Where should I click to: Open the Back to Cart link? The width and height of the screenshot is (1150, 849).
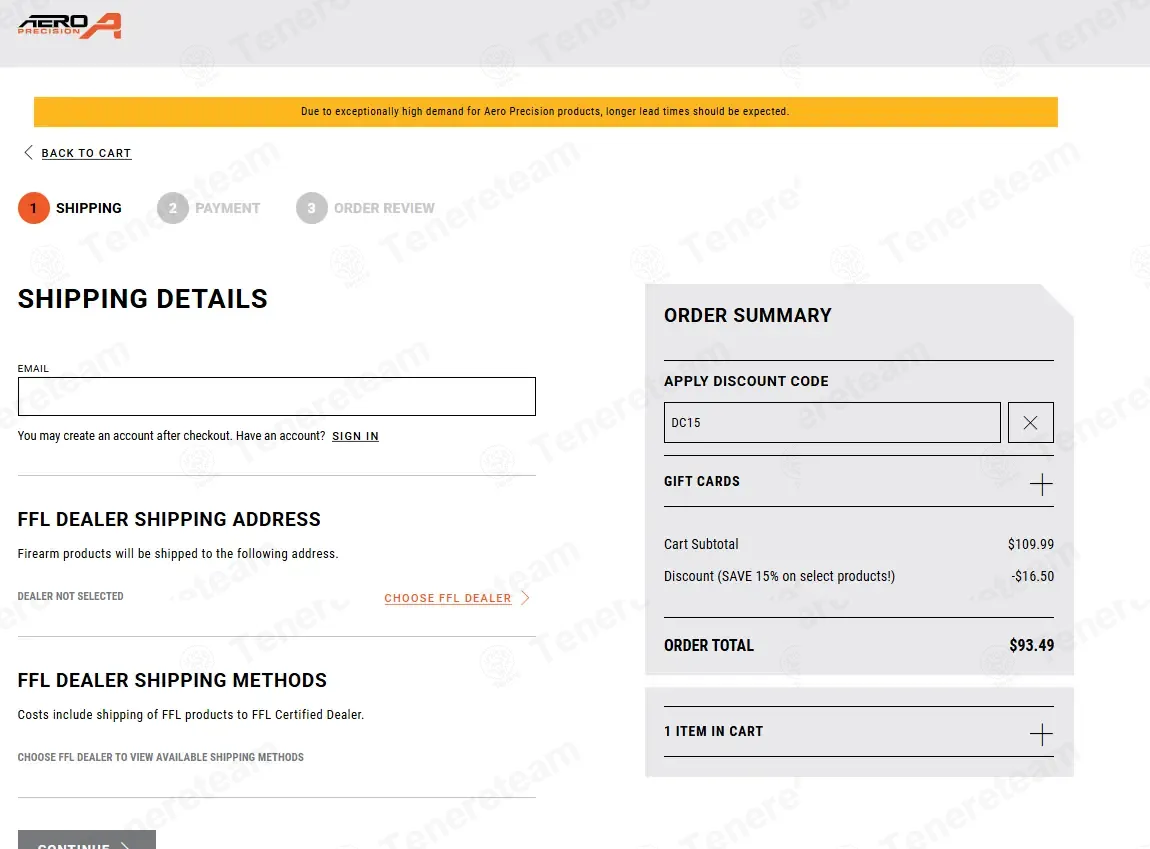[87, 152]
